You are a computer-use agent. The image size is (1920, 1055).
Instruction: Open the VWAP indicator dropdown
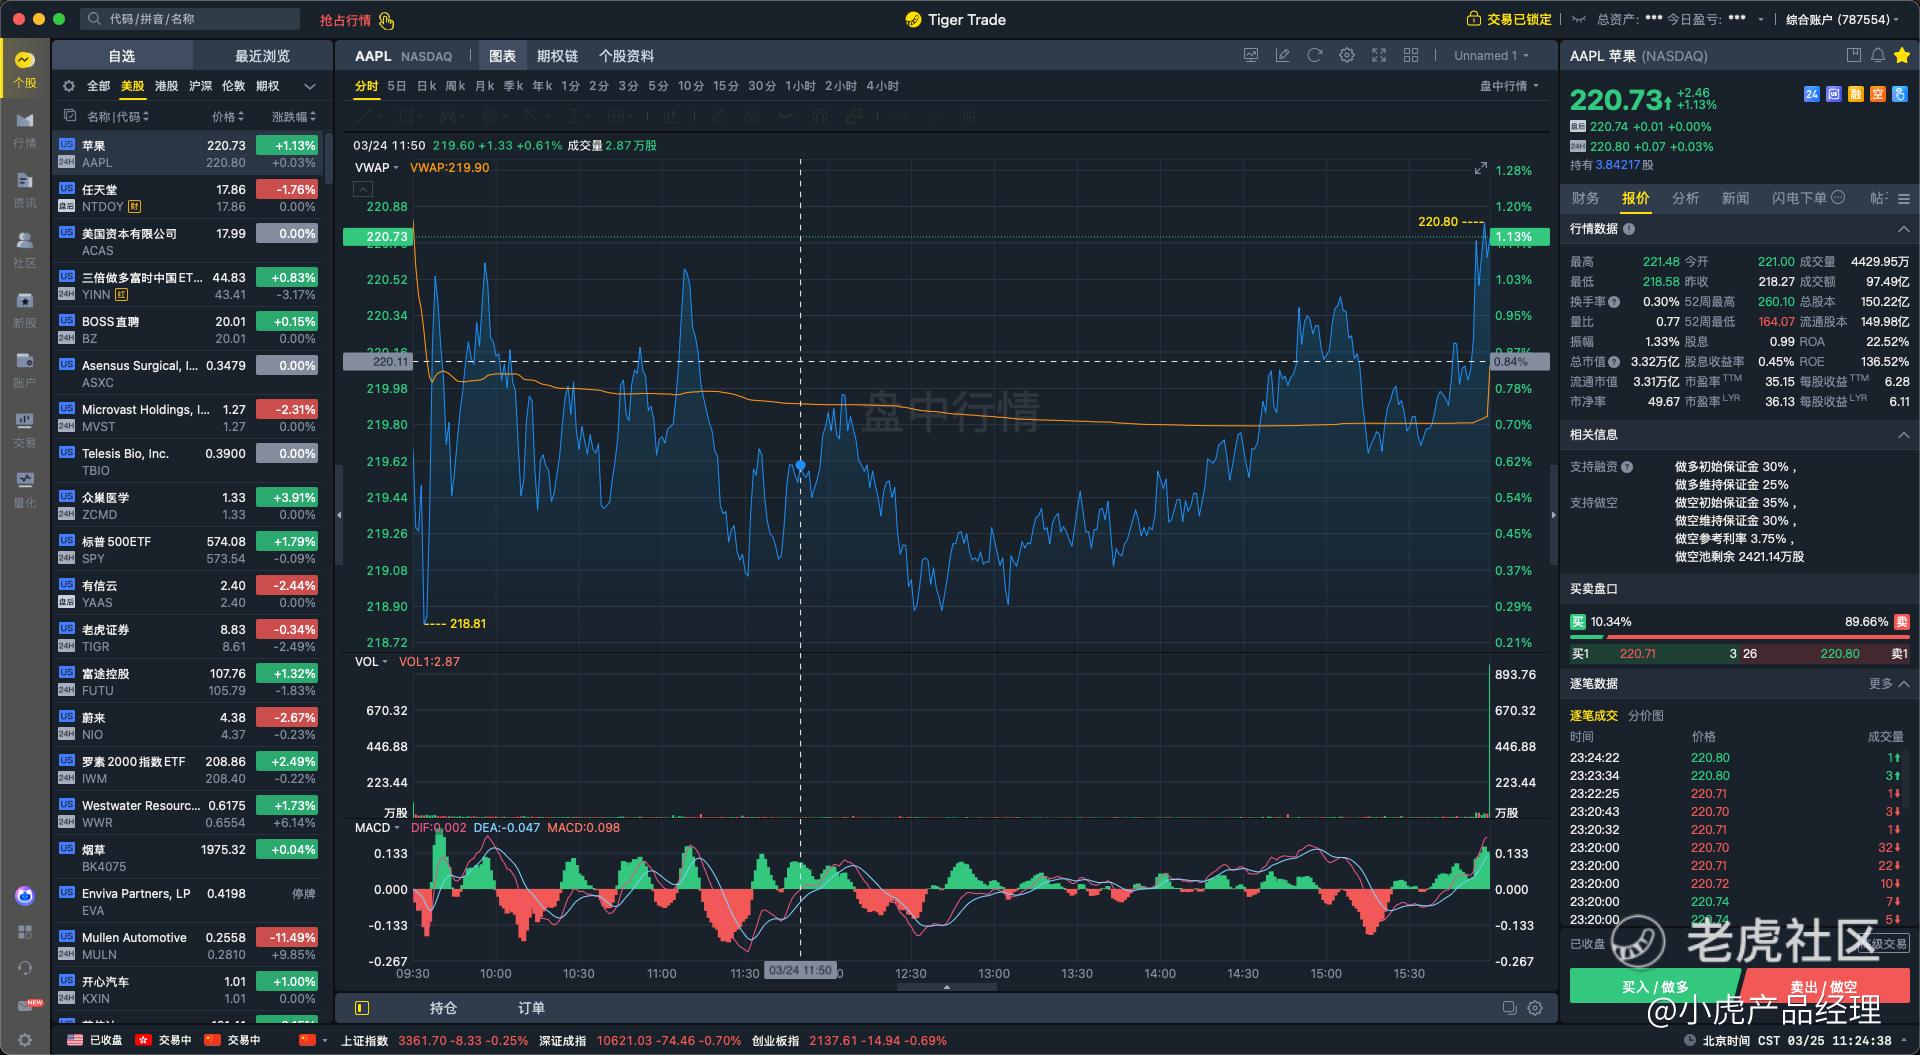[x=376, y=167]
